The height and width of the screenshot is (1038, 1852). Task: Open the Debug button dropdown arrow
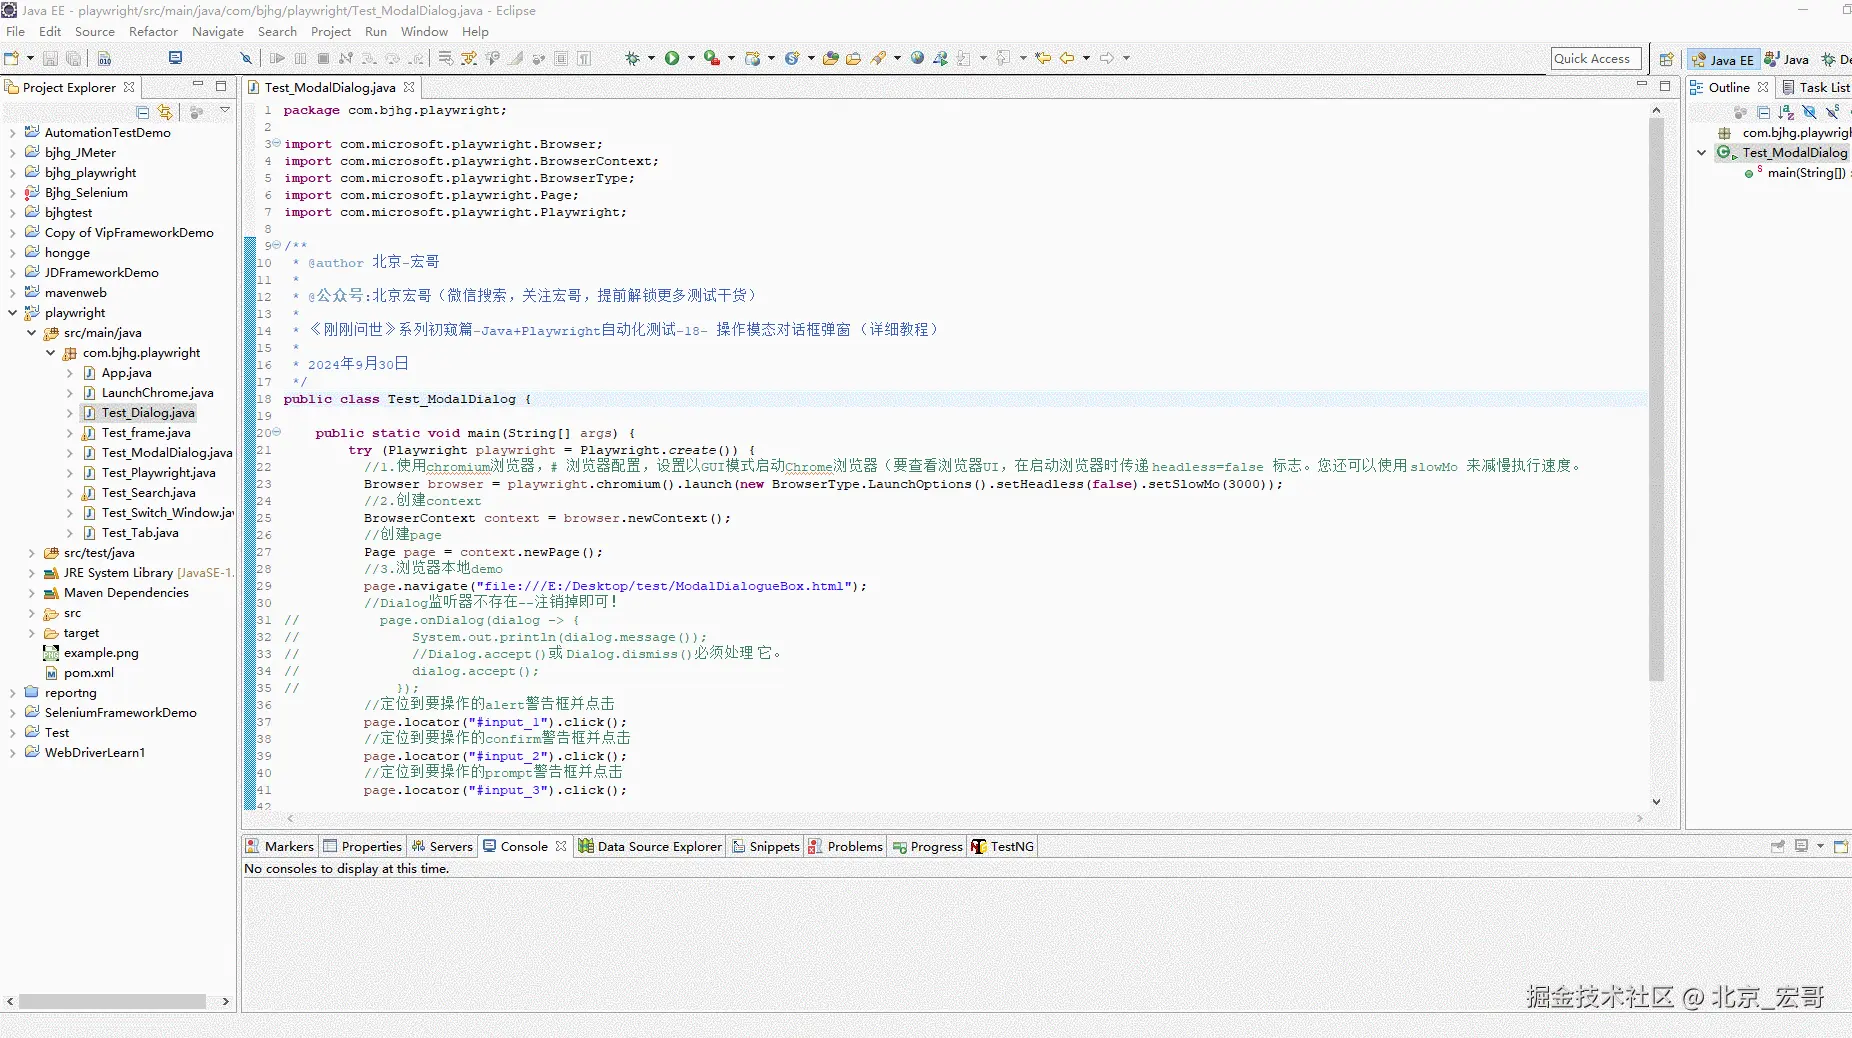(650, 58)
